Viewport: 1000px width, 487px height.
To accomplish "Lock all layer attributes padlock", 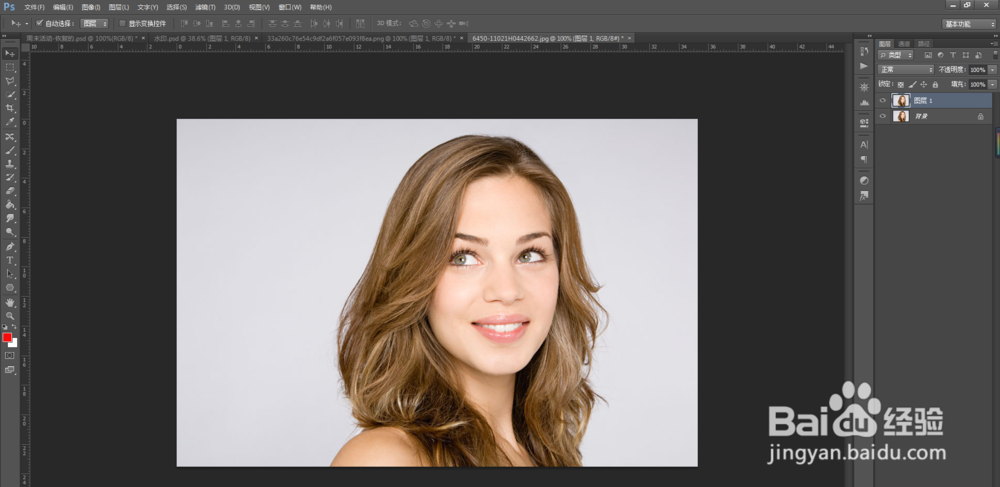I will (x=936, y=84).
